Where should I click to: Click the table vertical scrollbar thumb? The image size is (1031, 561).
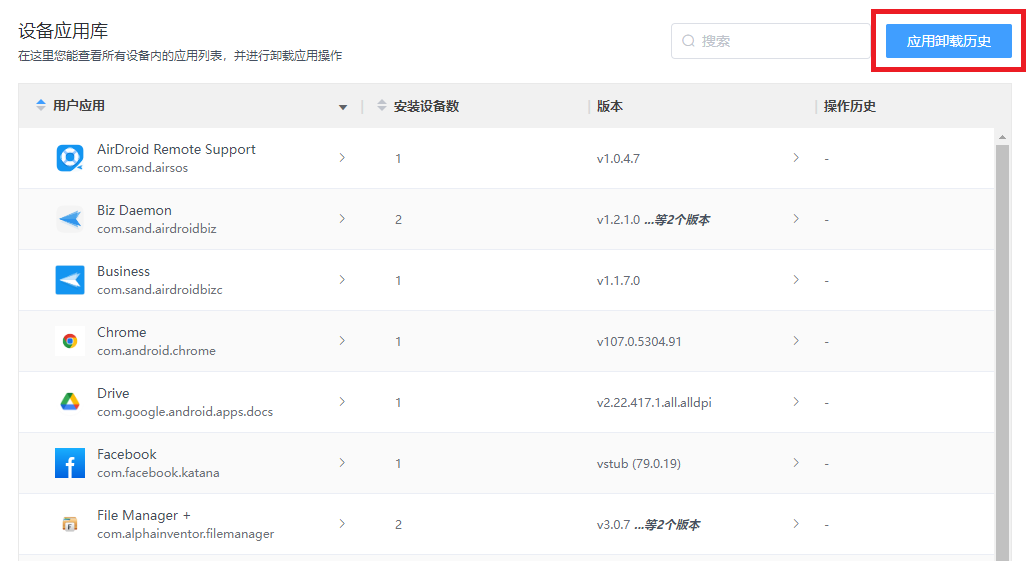(x=1002, y=353)
